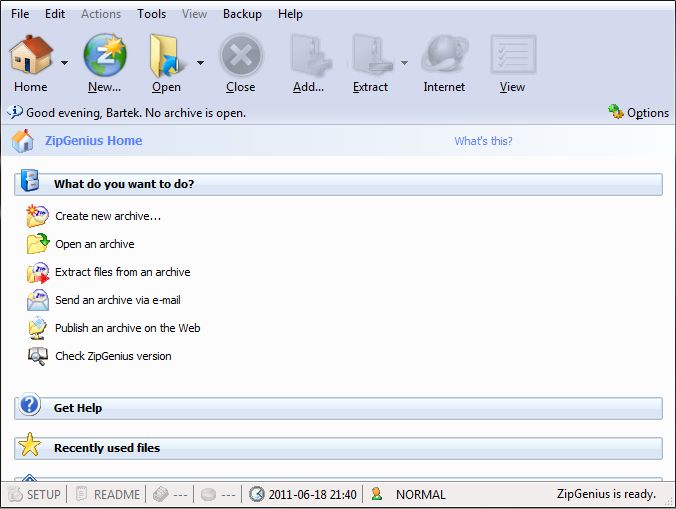Click the NORMAL status bar text
This screenshot has width=676, height=509.
click(x=421, y=494)
